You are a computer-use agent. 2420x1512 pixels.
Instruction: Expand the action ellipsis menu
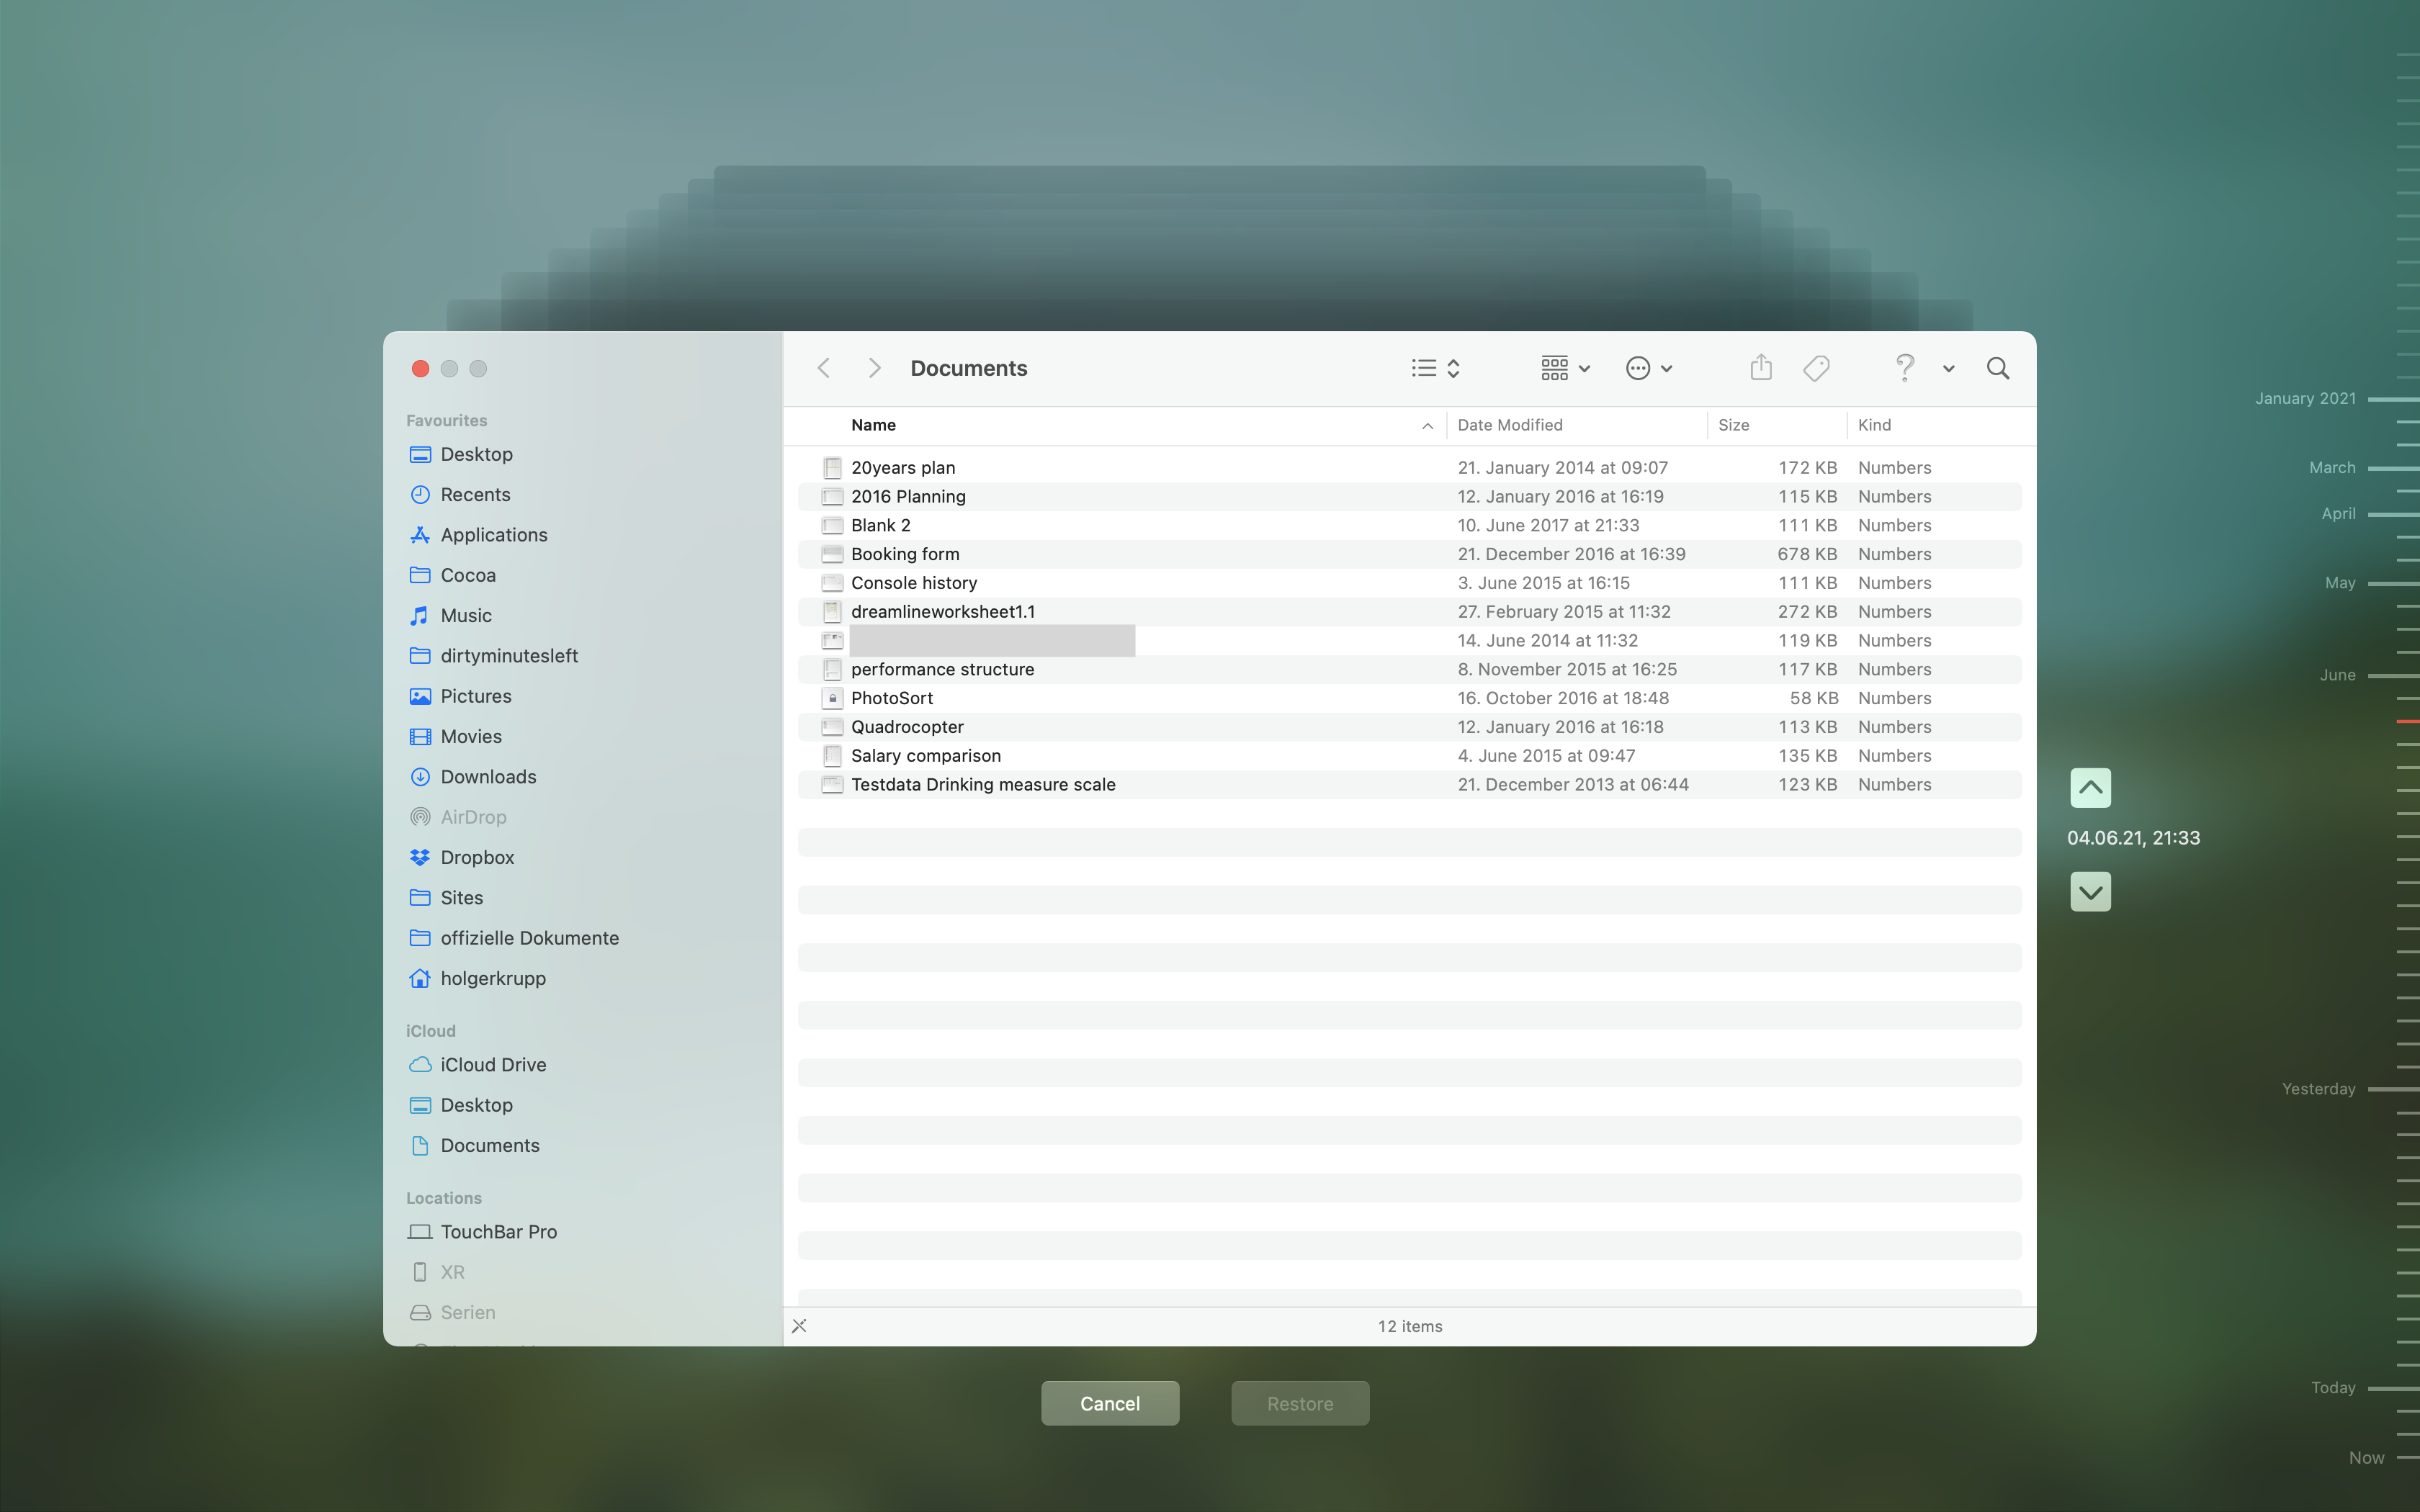coord(1649,368)
